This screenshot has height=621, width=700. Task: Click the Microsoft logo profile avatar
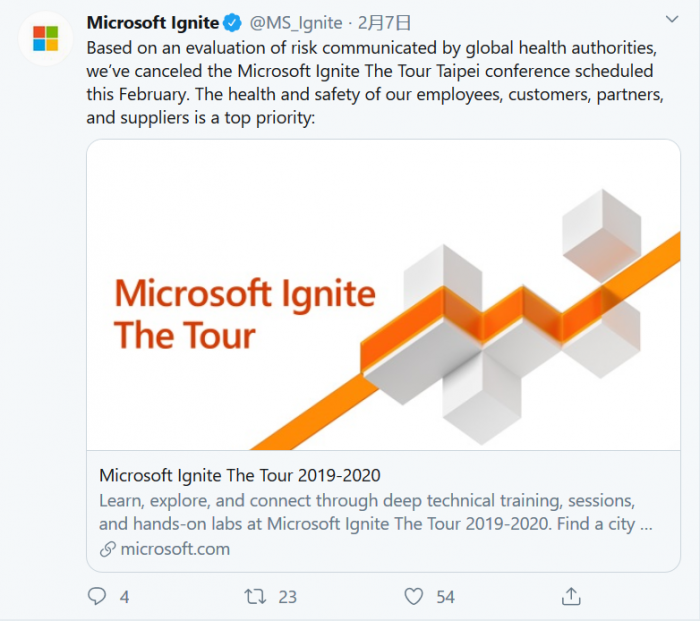[x=45, y=39]
